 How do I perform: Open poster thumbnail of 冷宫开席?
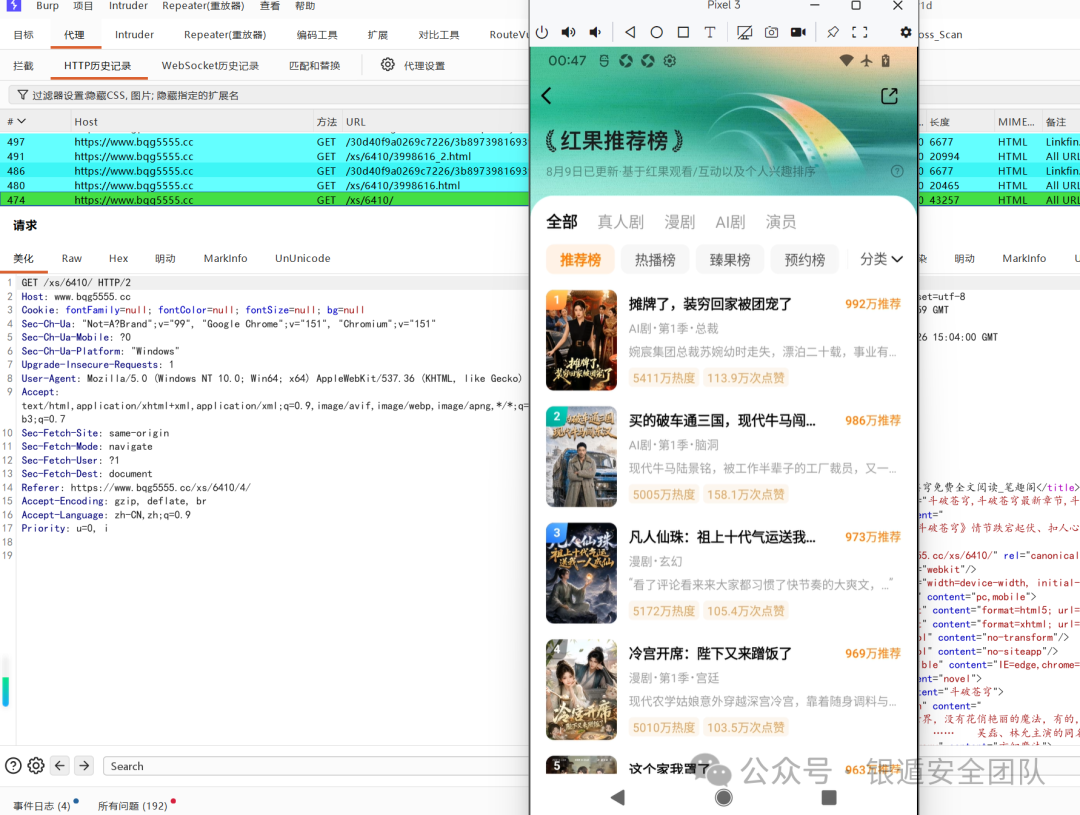pyautogui.click(x=581, y=690)
